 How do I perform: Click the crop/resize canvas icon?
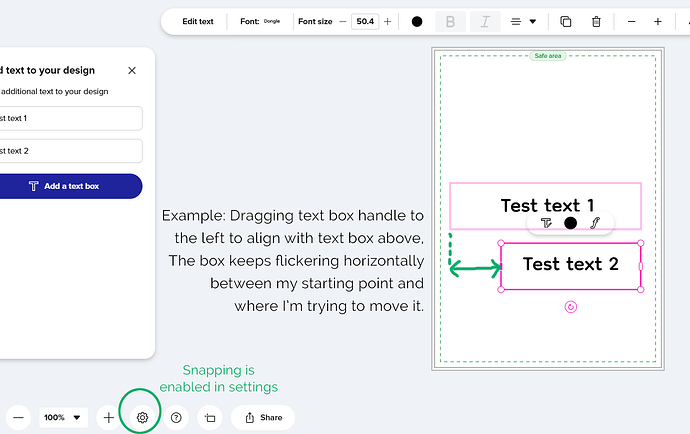tap(210, 417)
